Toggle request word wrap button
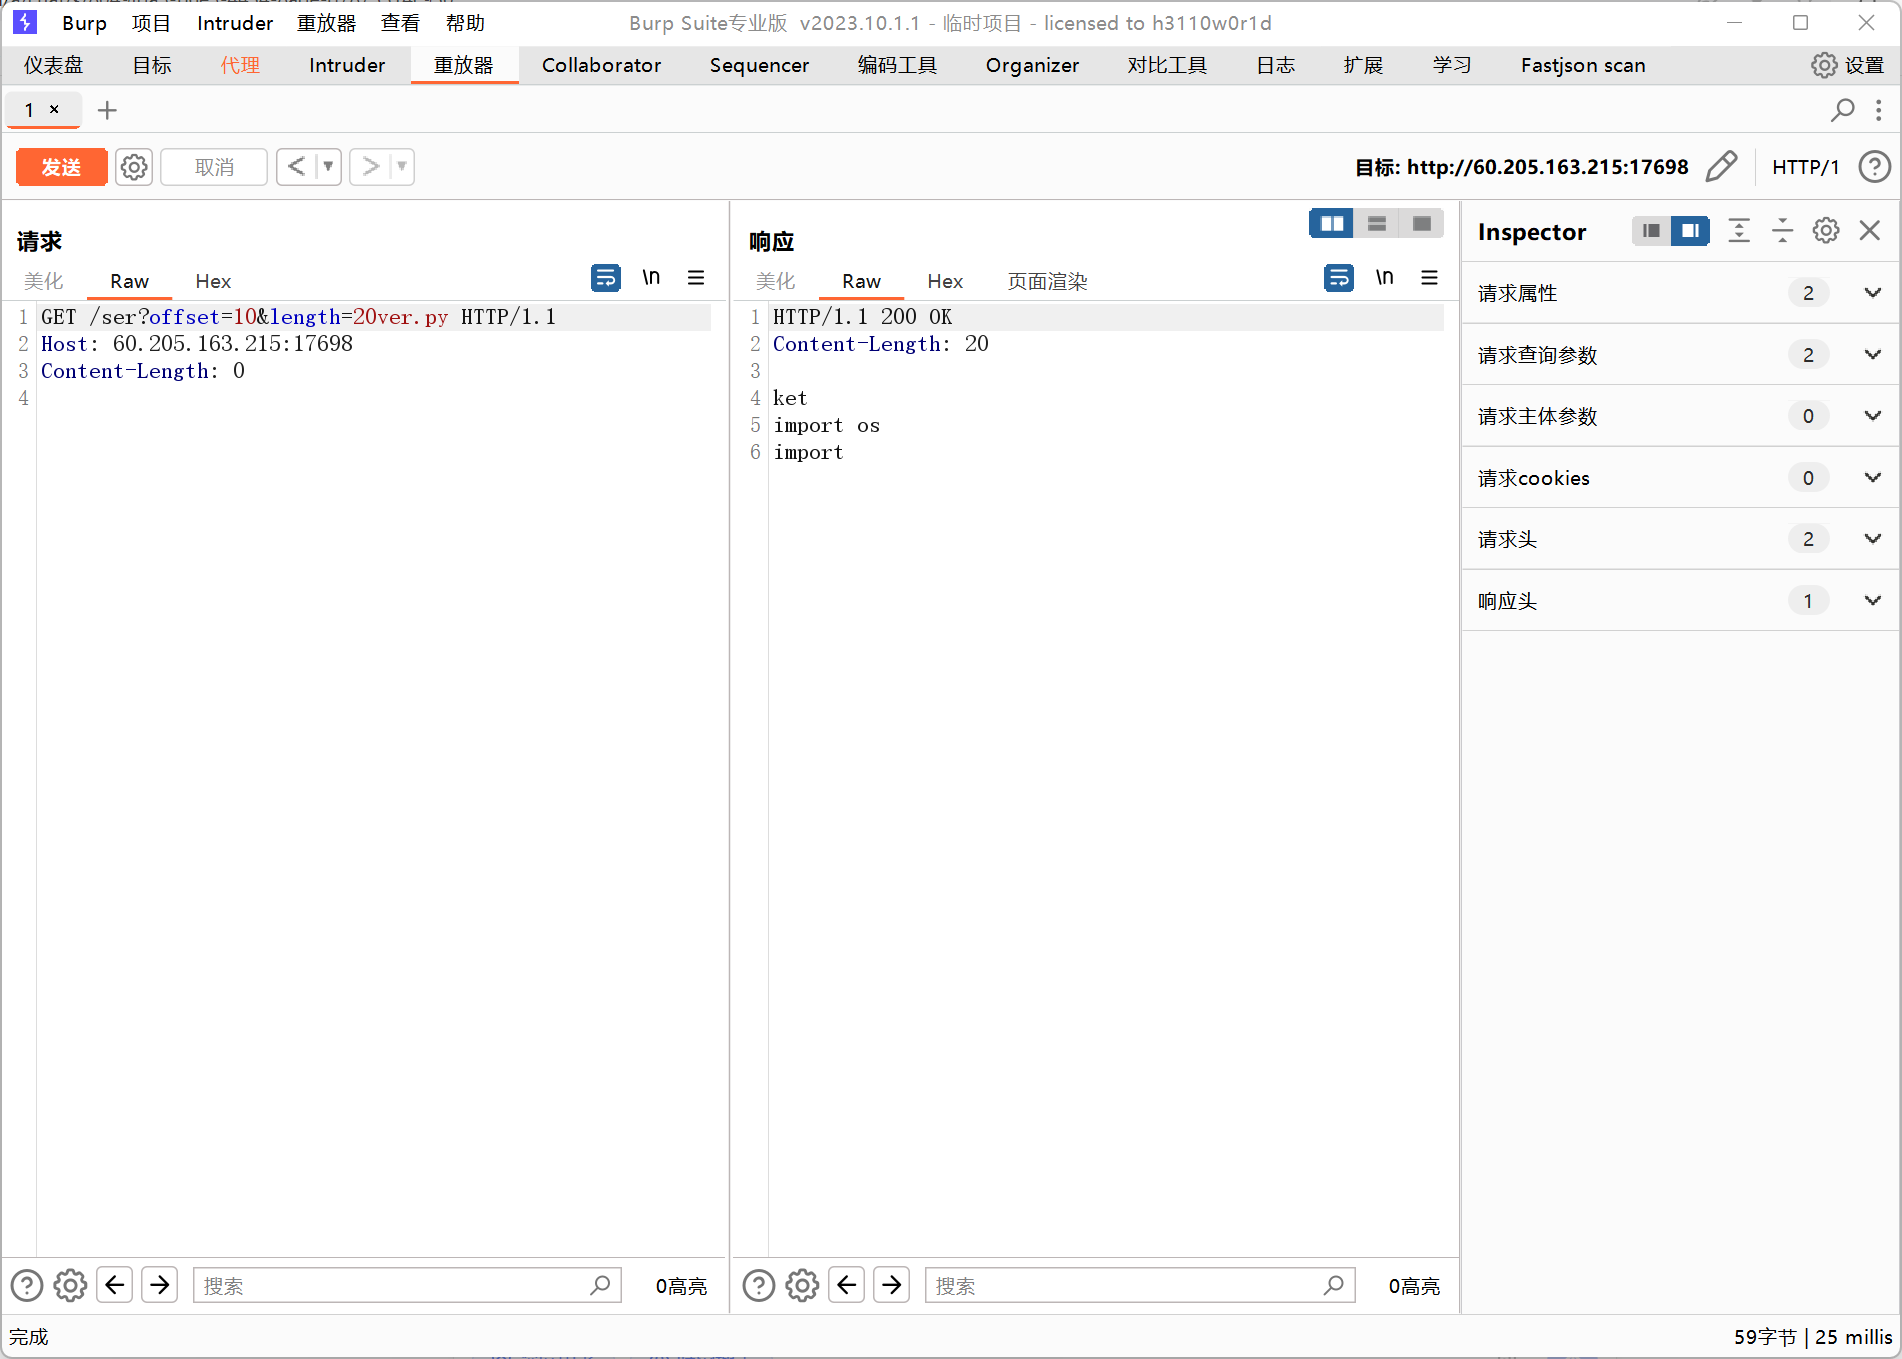The width and height of the screenshot is (1902, 1359). point(606,278)
